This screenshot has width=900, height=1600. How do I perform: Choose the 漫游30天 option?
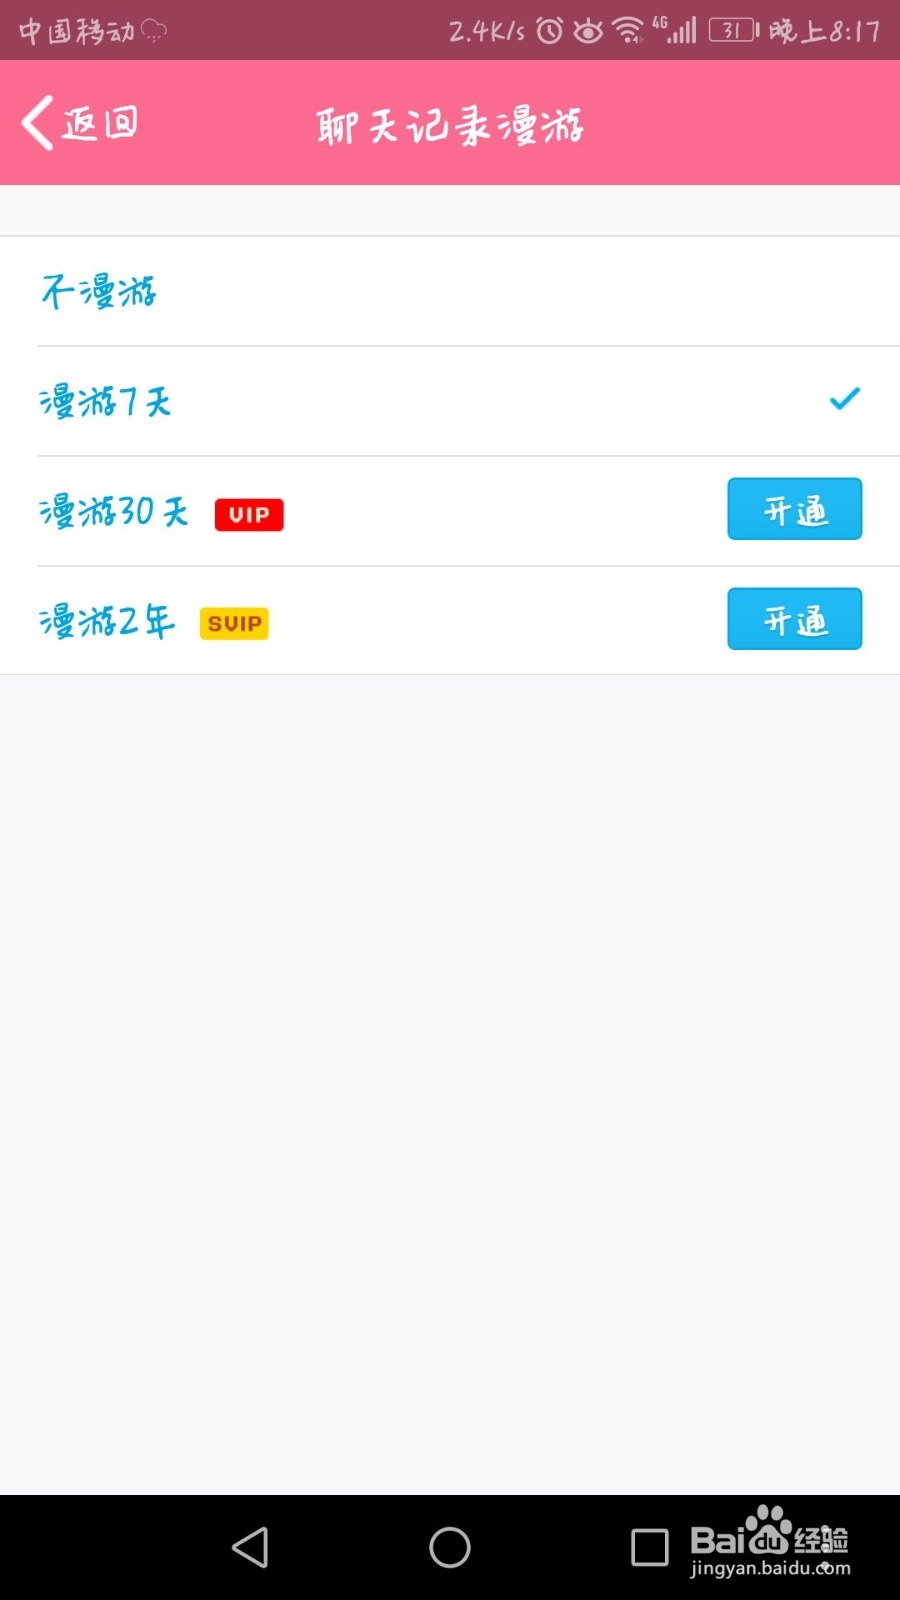point(113,512)
